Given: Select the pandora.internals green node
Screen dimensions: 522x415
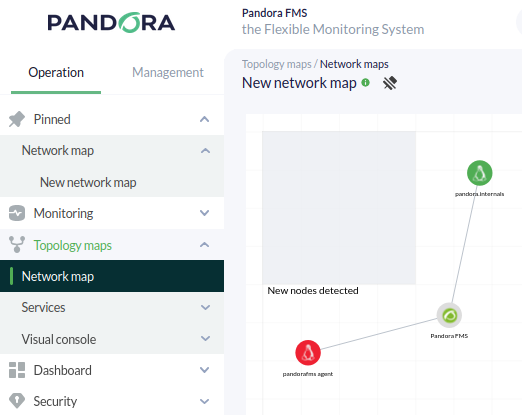Looking at the screenshot, I should [x=479, y=173].
